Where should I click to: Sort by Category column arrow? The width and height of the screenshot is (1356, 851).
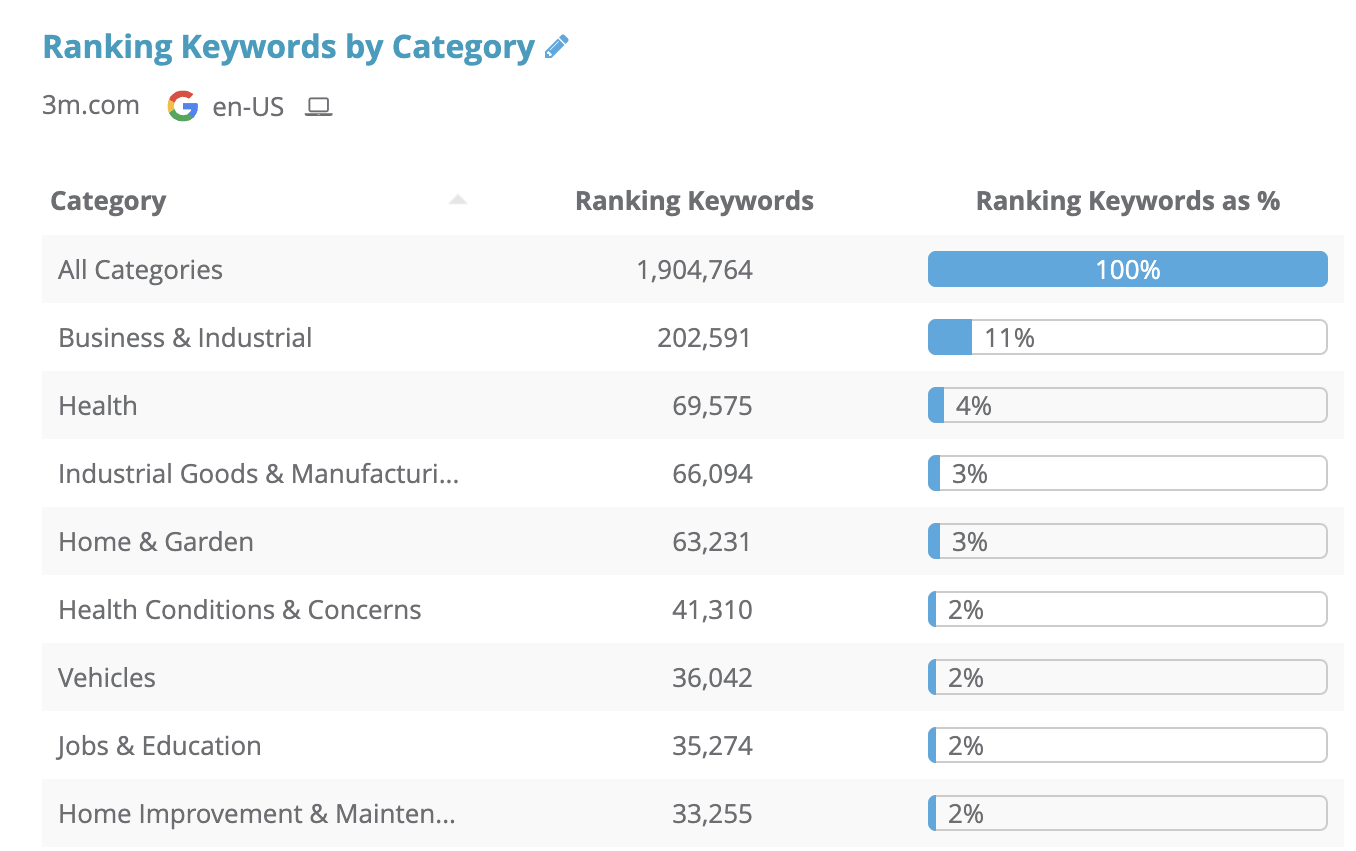(x=458, y=200)
